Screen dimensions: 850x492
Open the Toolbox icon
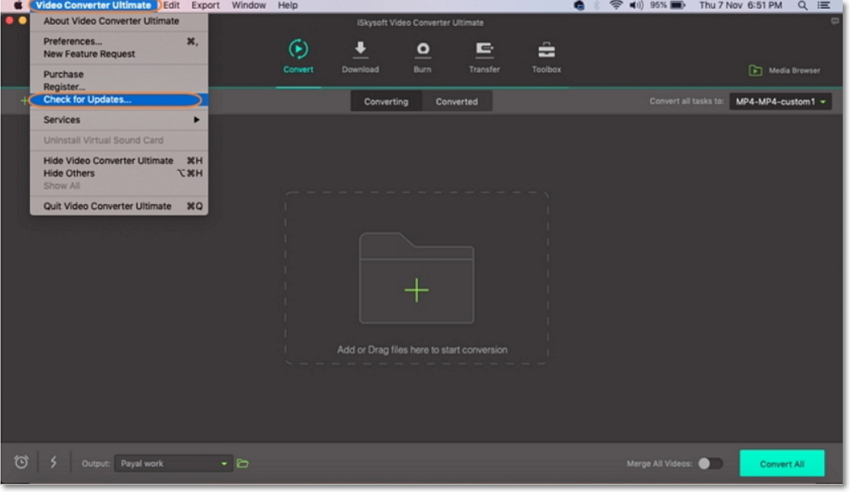(x=546, y=50)
